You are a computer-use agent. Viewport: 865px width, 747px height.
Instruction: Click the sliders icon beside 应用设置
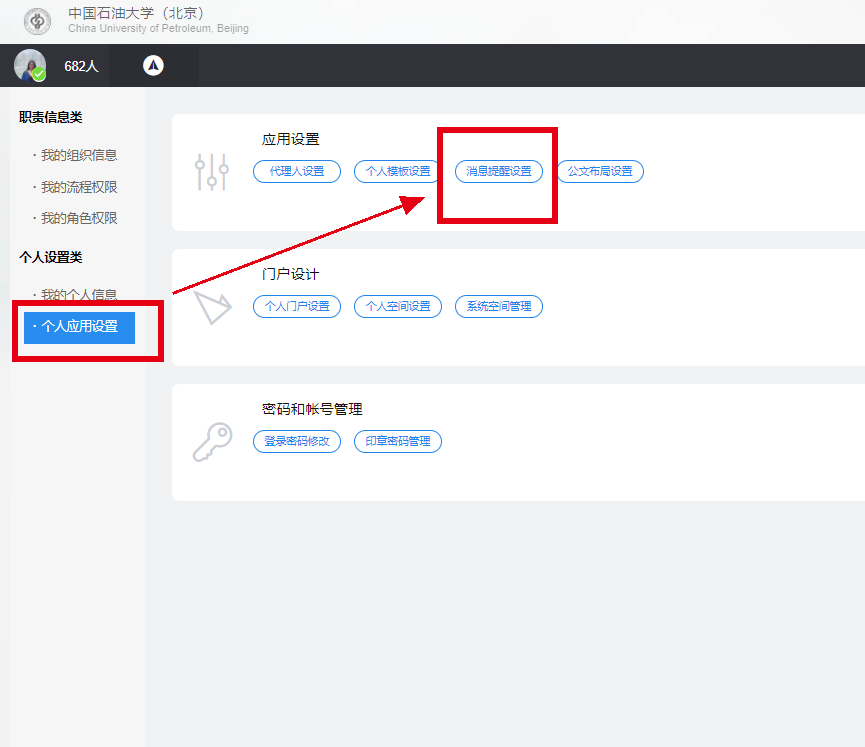click(212, 172)
